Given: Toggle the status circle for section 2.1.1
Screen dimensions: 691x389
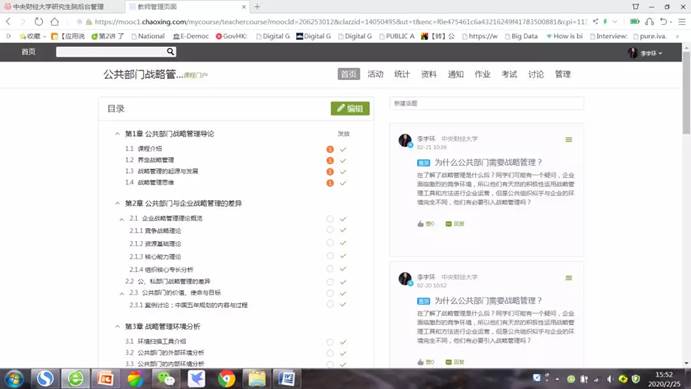Looking at the screenshot, I should coord(330,230).
